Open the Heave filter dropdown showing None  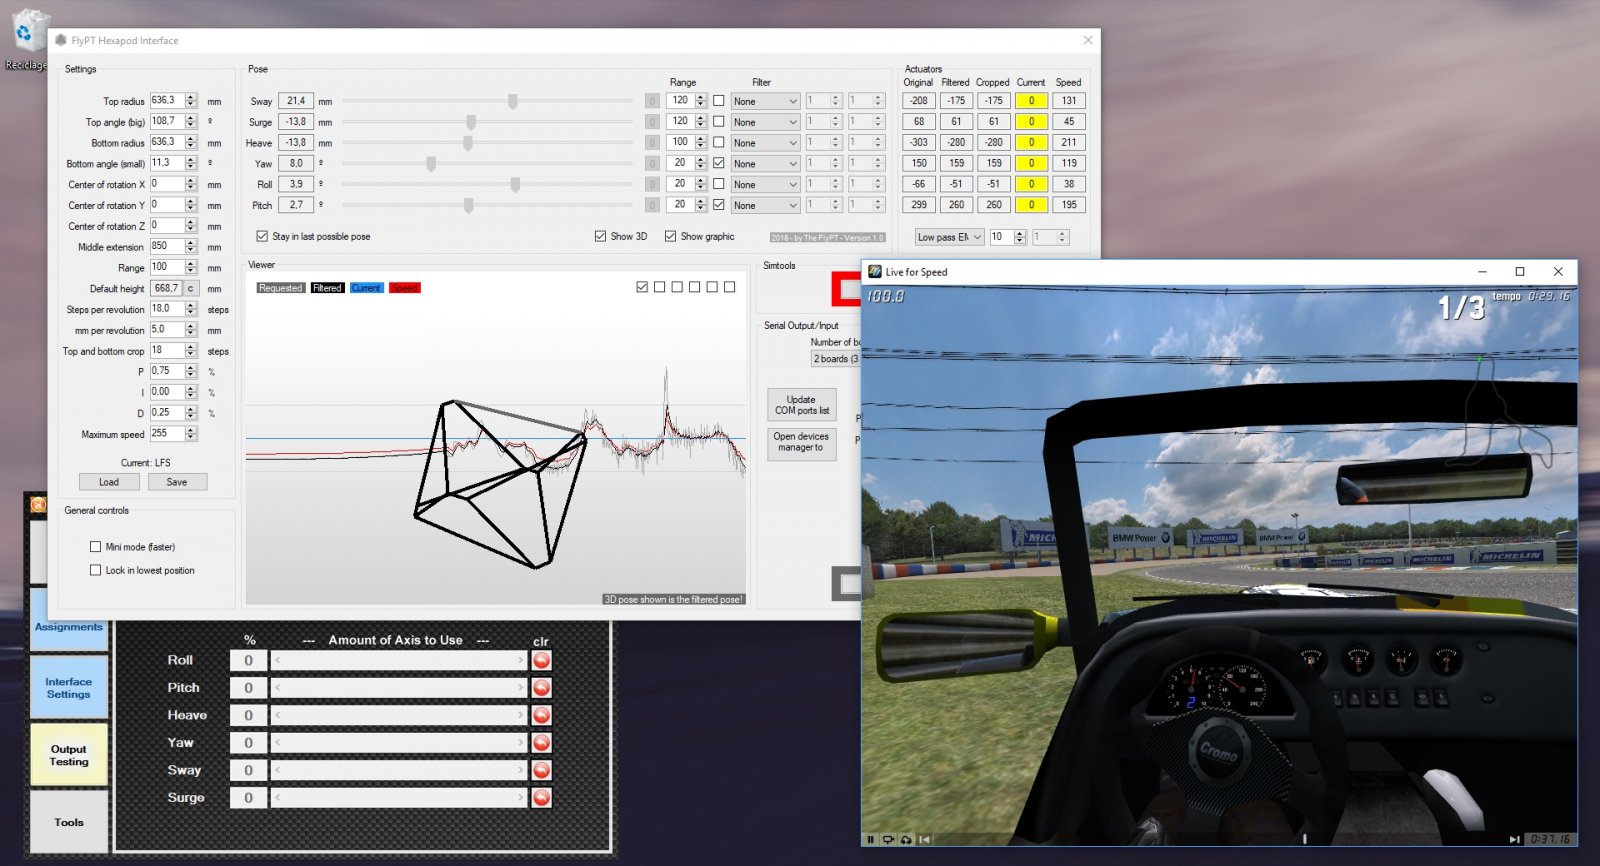point(765,143)
